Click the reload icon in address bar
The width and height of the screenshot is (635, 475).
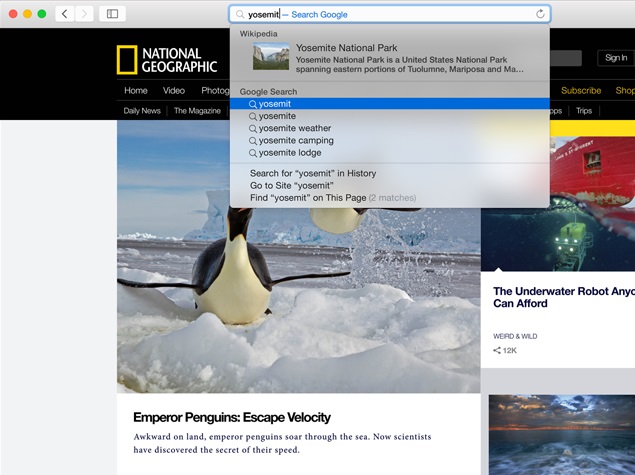pos(540,14)
